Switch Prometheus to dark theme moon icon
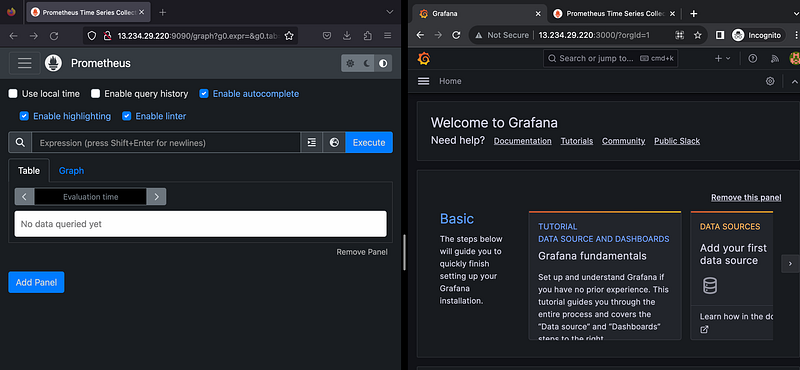800x370 pixels. click(x=367, y=63)
